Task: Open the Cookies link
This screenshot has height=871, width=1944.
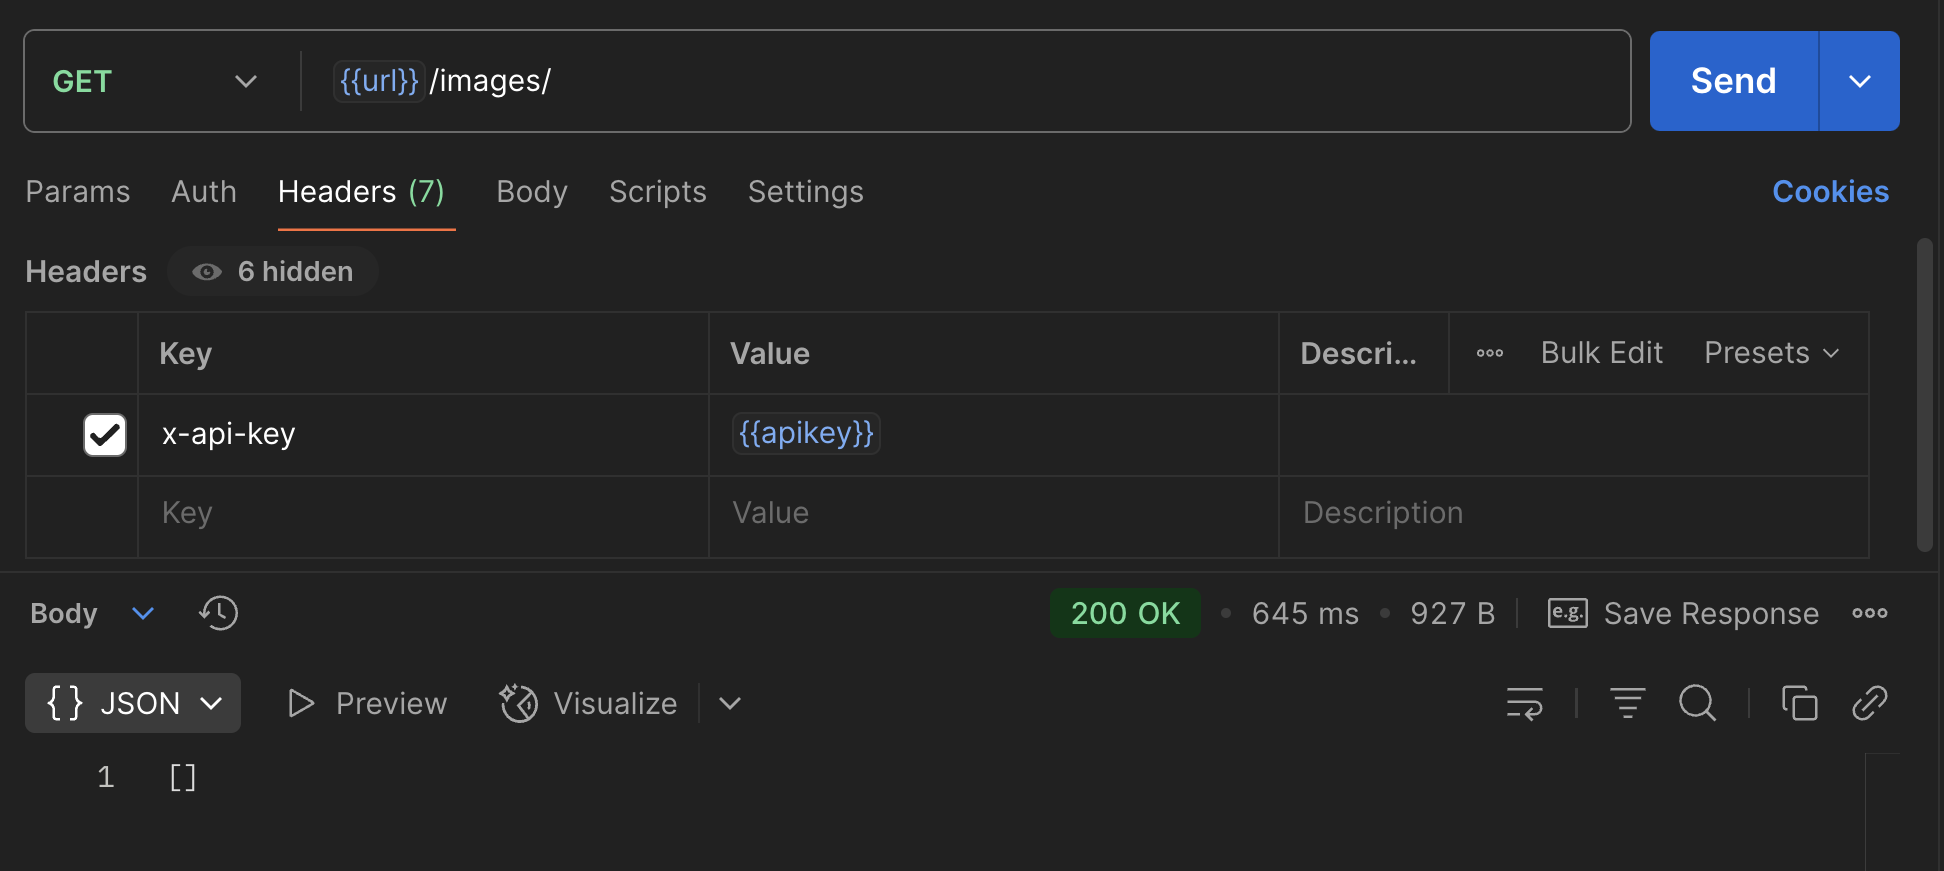Action: click(x=1830, y=191)
